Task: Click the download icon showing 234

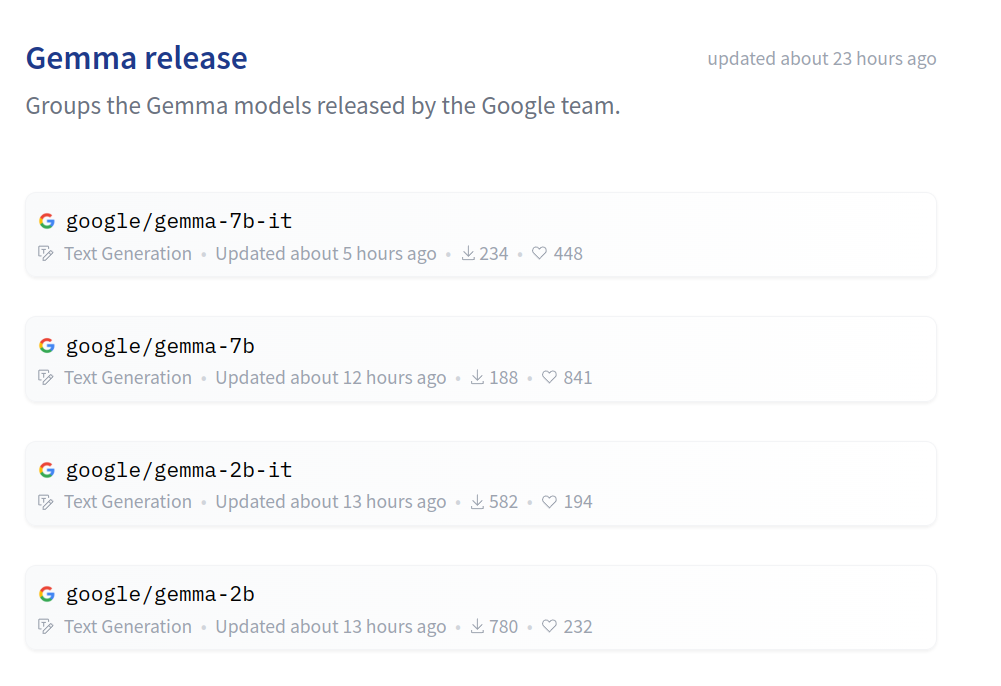Action: click(x=469, y=253)
